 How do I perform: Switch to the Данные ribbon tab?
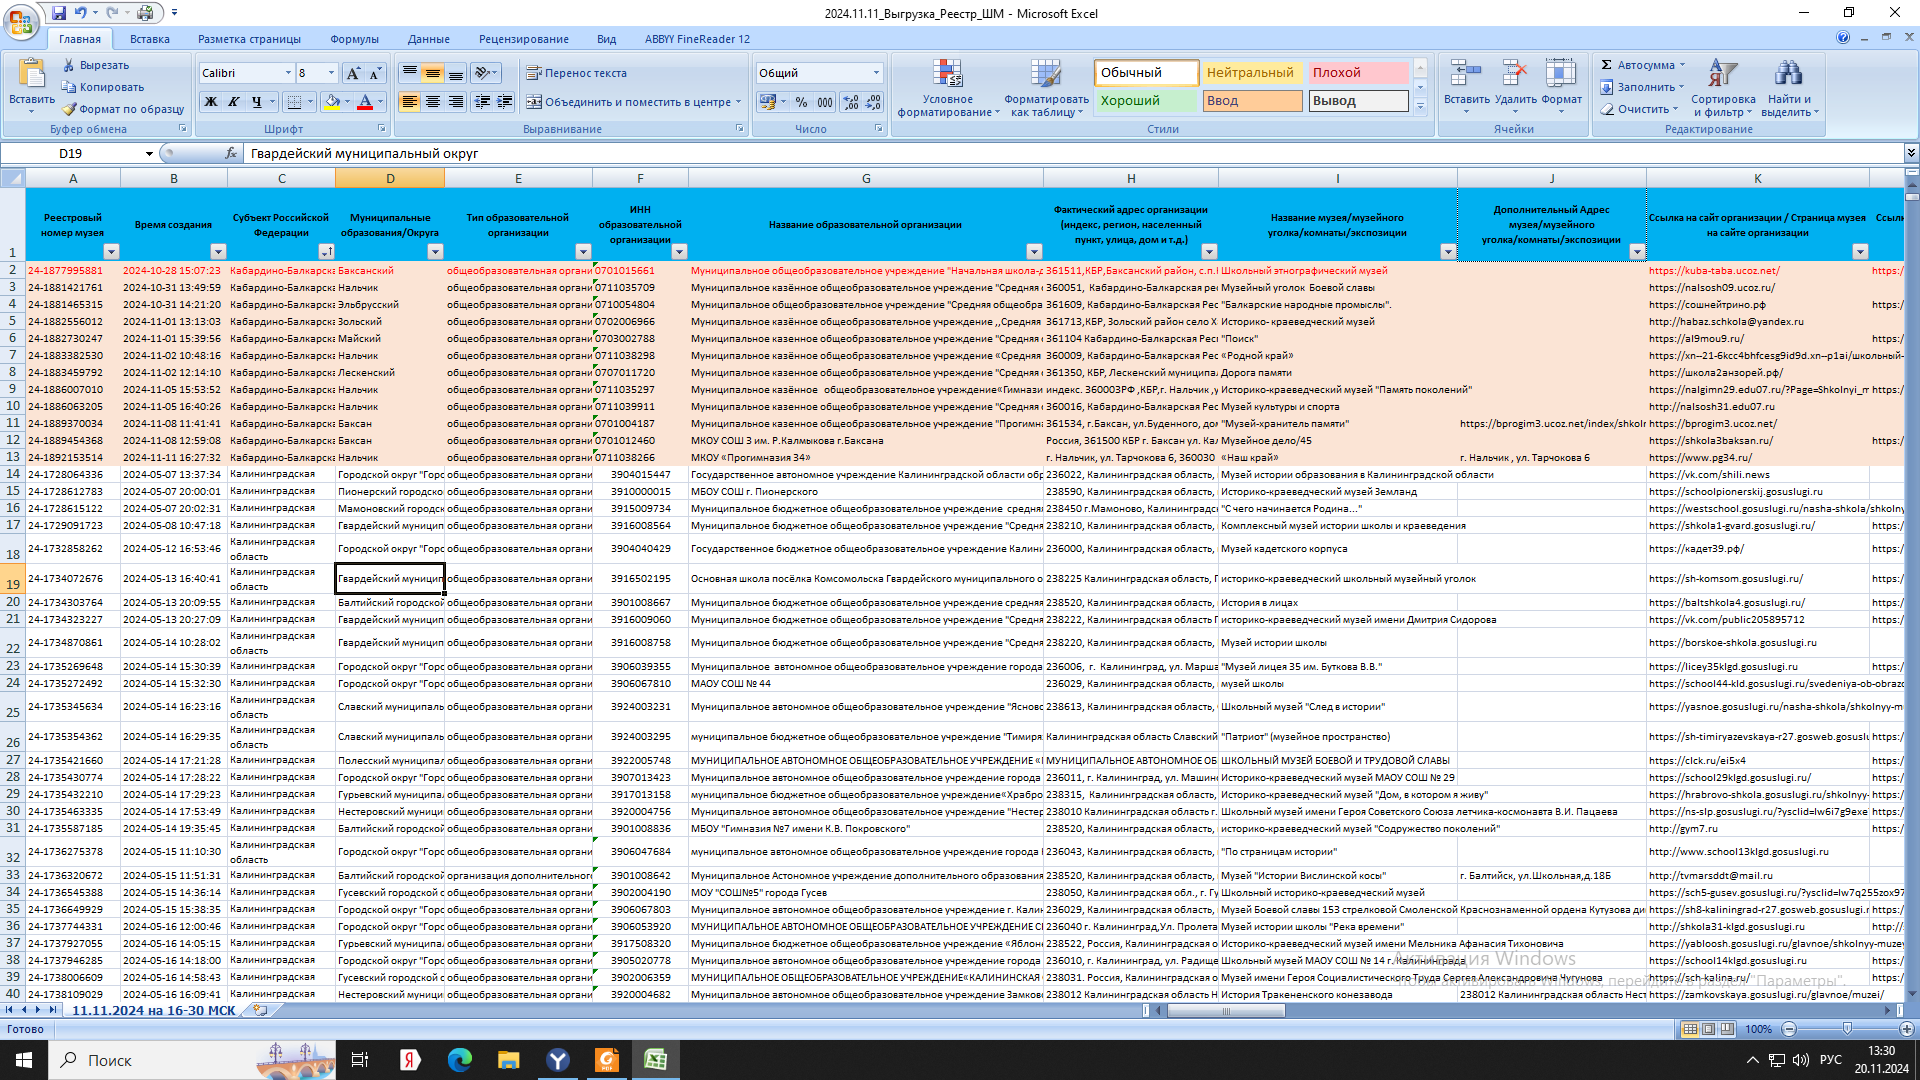point(428,39)
